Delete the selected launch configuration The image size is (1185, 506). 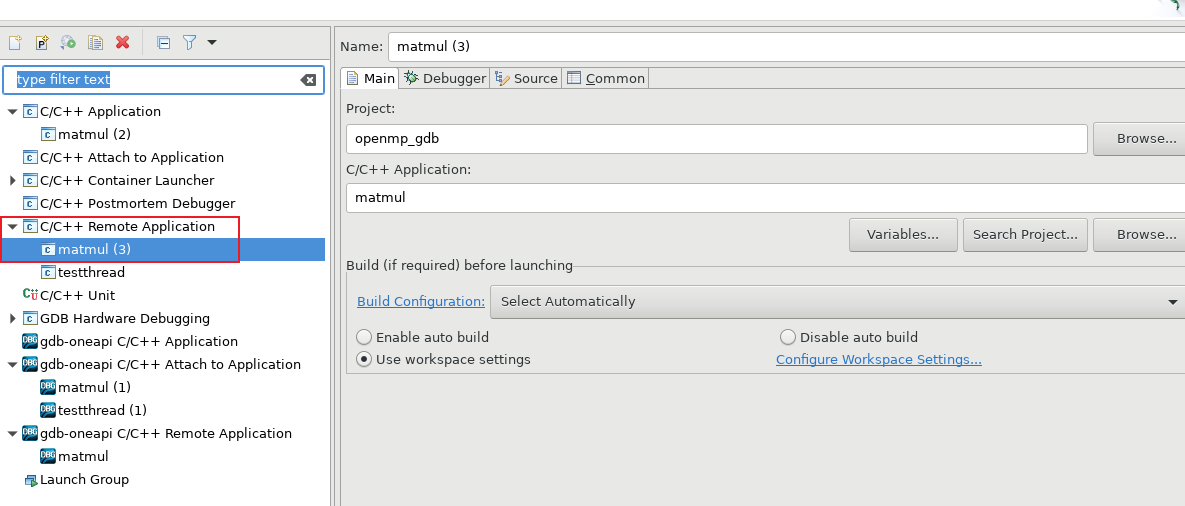click(x=122, y=42)
